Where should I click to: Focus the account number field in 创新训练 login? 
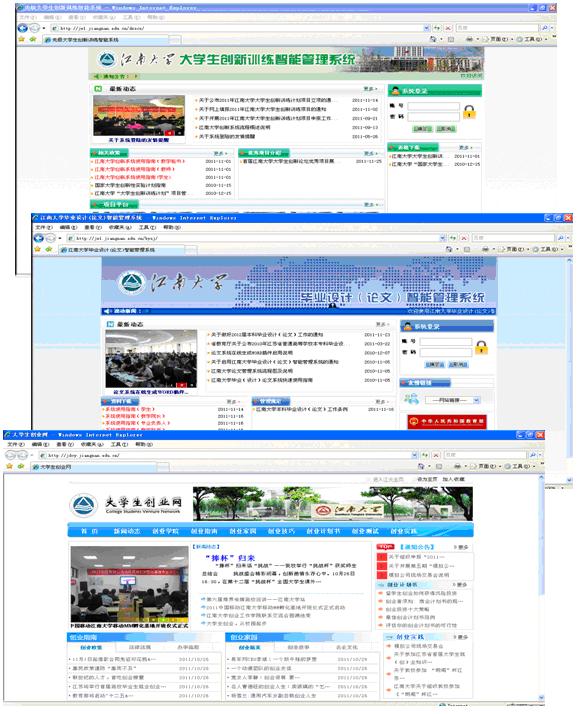click(433, 106)
